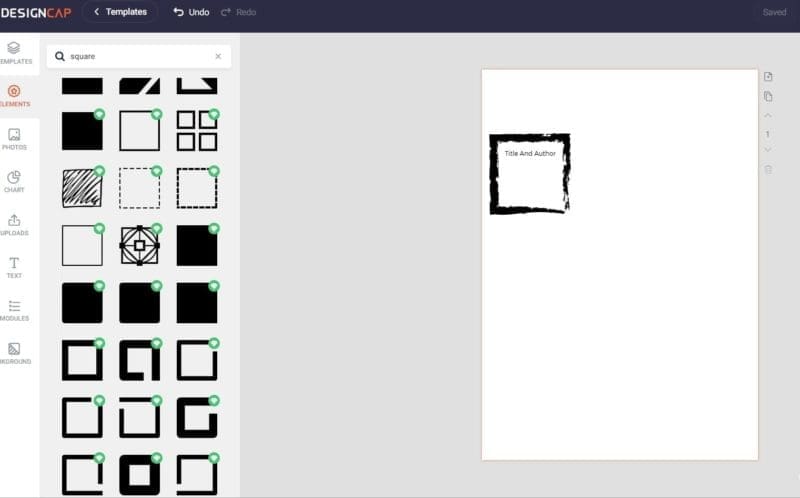Image resolution: width=800 pixels, height=498 pixels.
Task: Select the hatched sketch square element
Action: [x=82, y=188]
